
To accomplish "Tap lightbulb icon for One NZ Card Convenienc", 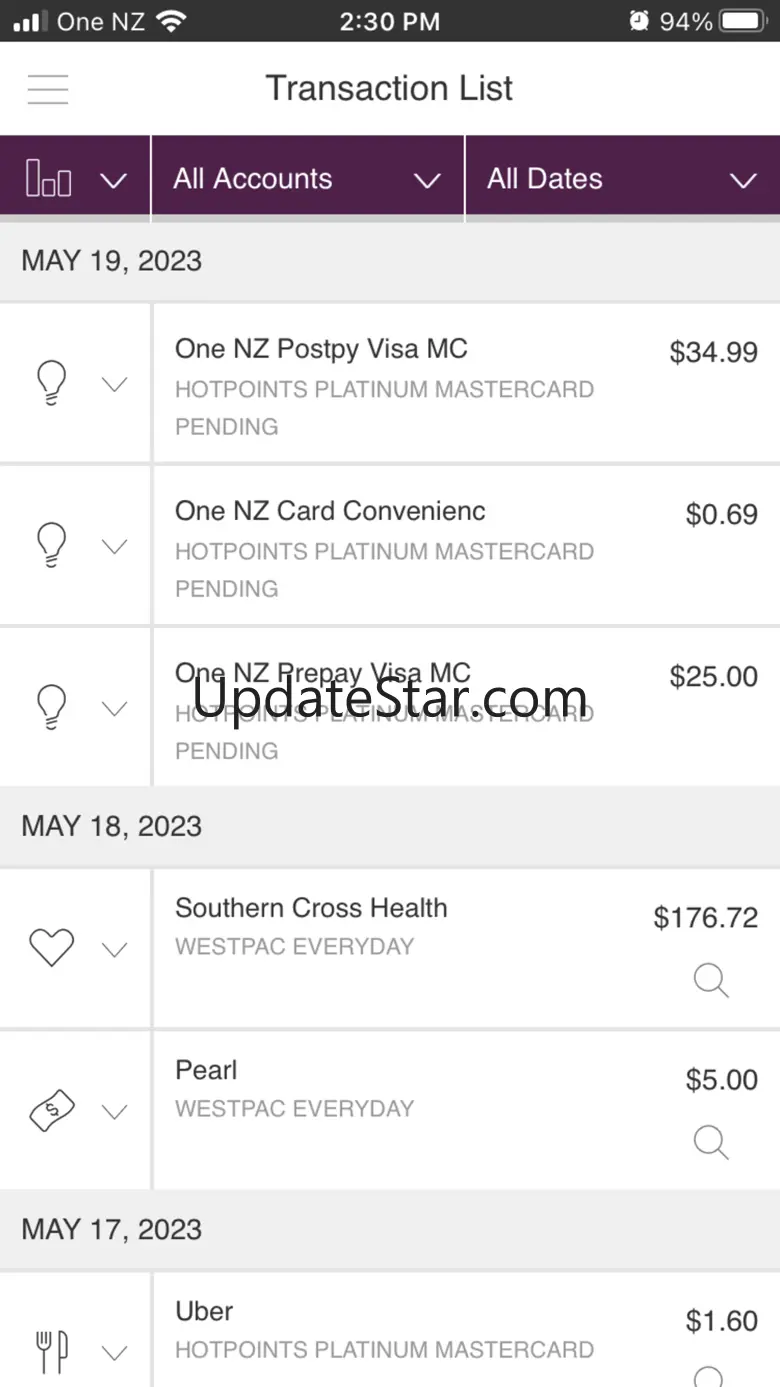I will (51, 545).
